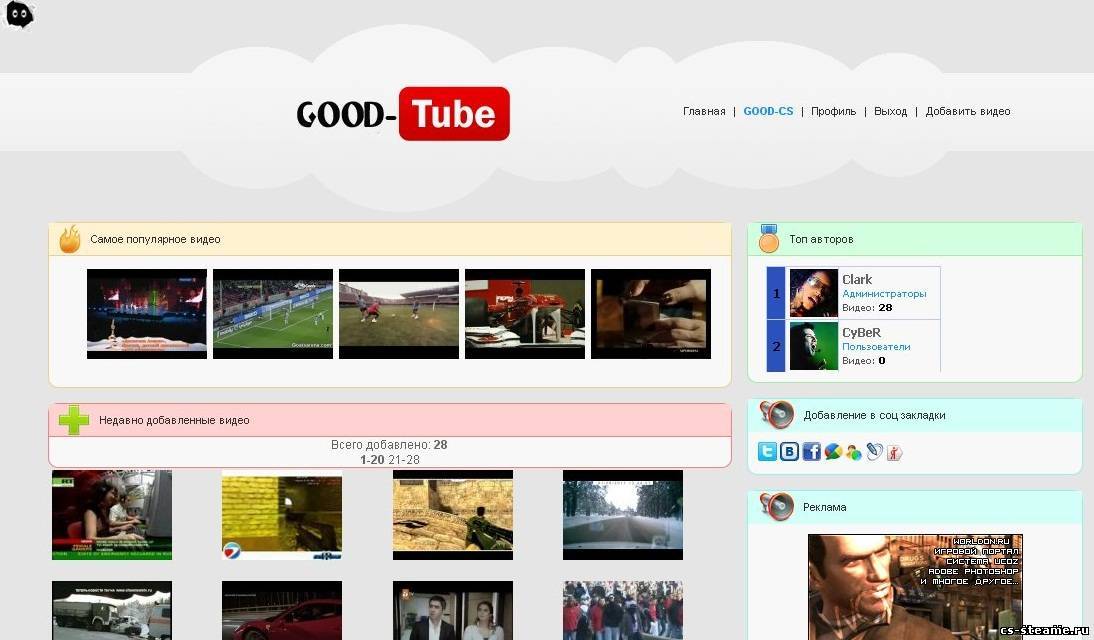The image size is (1094, 640).
Task: Click CyBeR's avatar image
Action: (814, 345)
